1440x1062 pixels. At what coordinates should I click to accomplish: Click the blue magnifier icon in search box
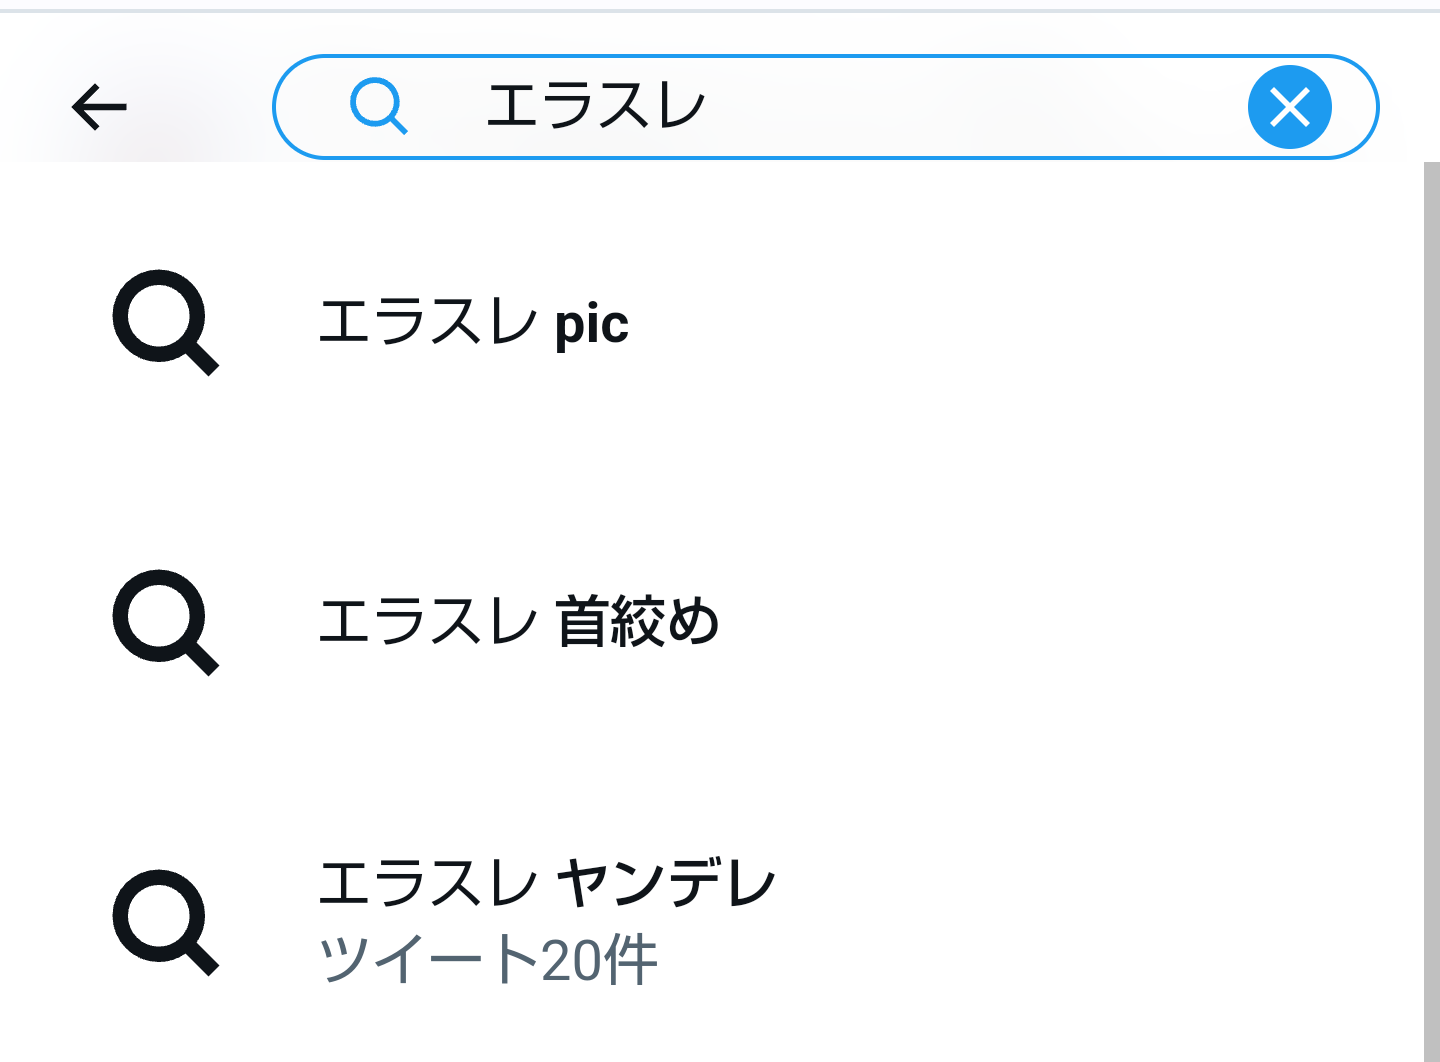[x=378, y=107]
